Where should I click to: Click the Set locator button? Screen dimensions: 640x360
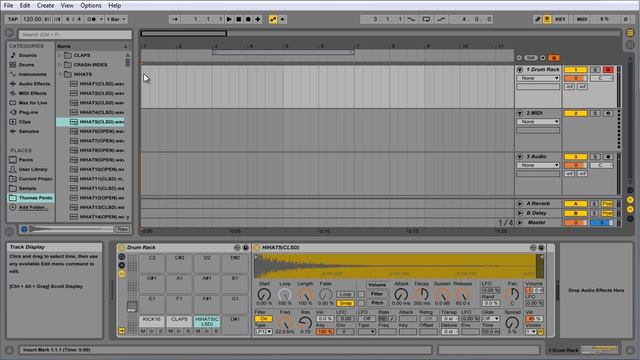tap(531, 58)
